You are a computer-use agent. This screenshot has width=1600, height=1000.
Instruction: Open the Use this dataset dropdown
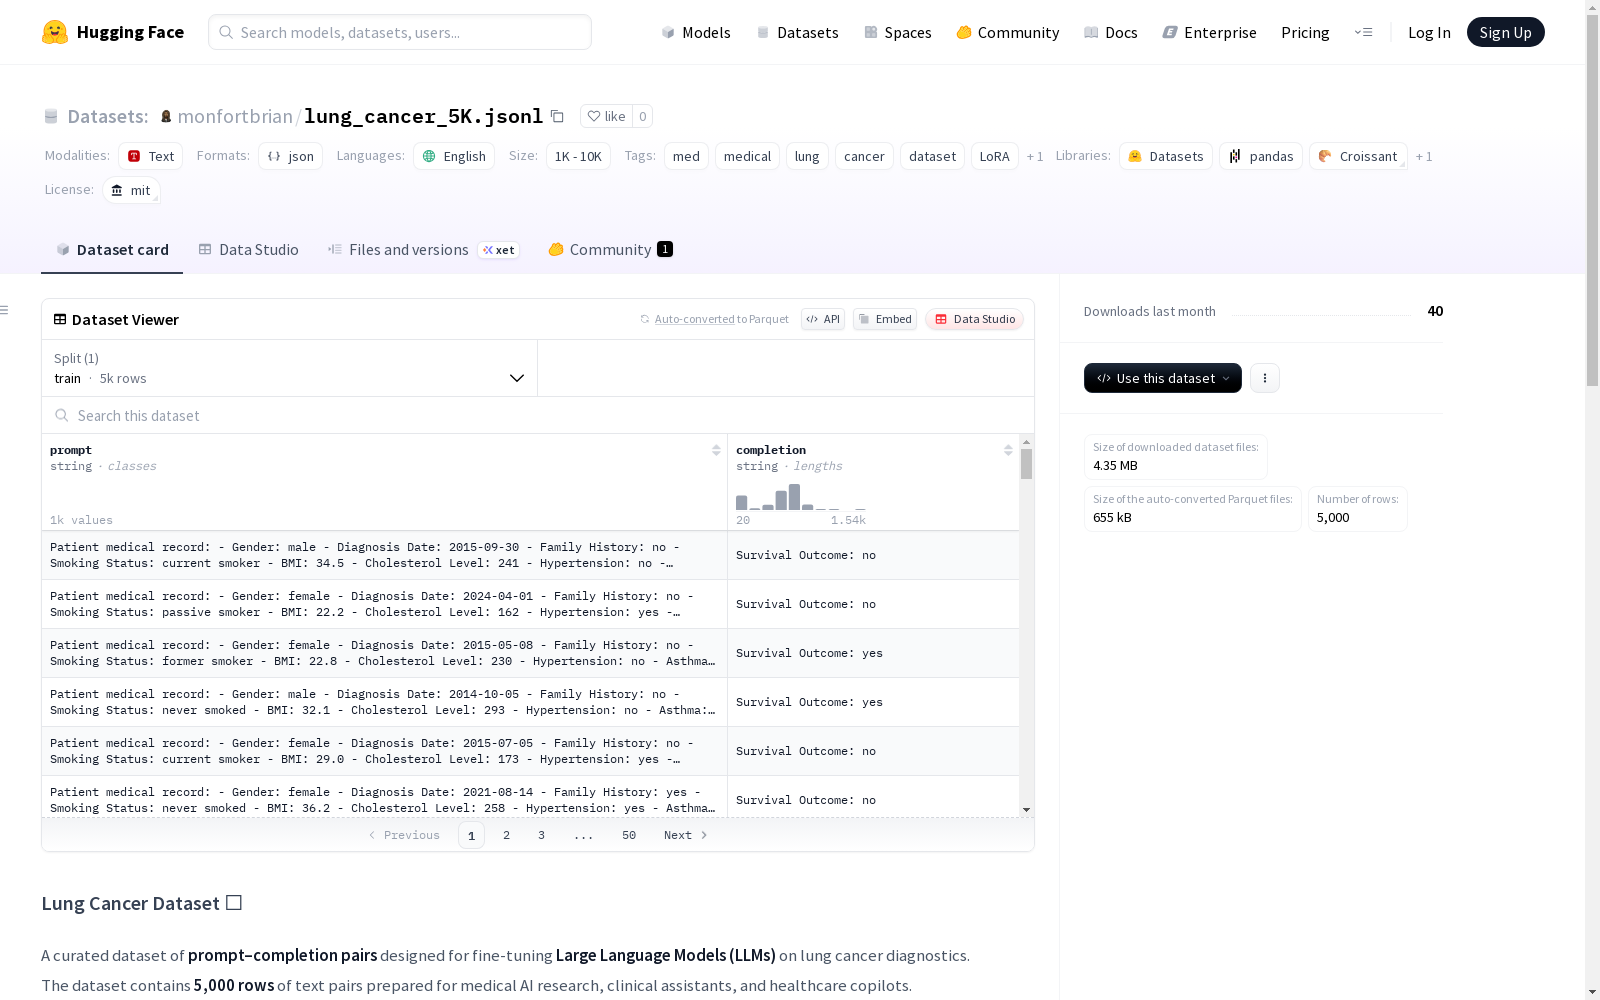(x=1163, y=378)
